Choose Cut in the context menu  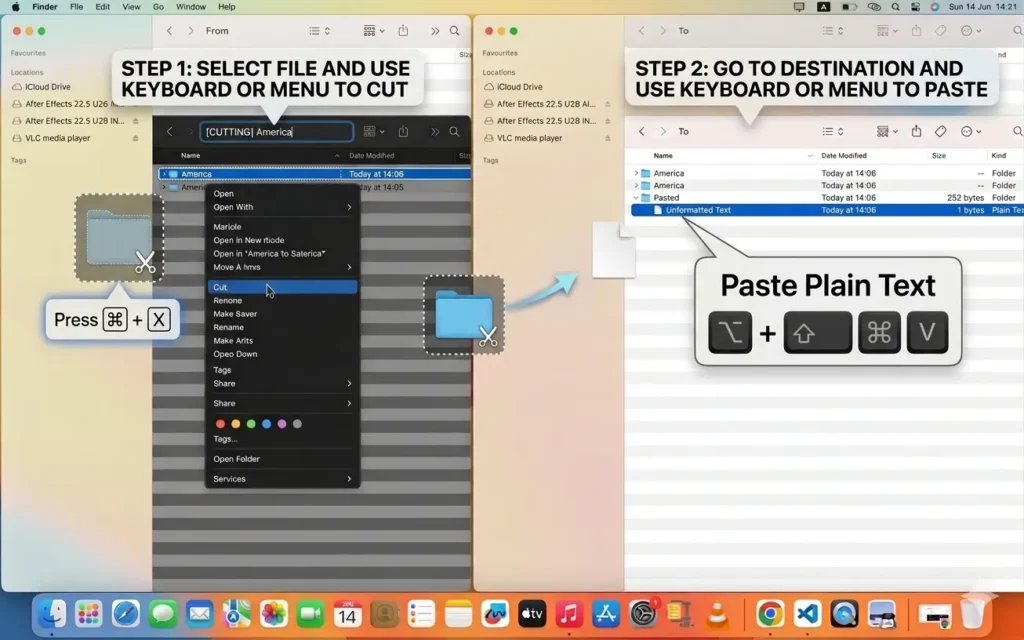pos(282,287)
